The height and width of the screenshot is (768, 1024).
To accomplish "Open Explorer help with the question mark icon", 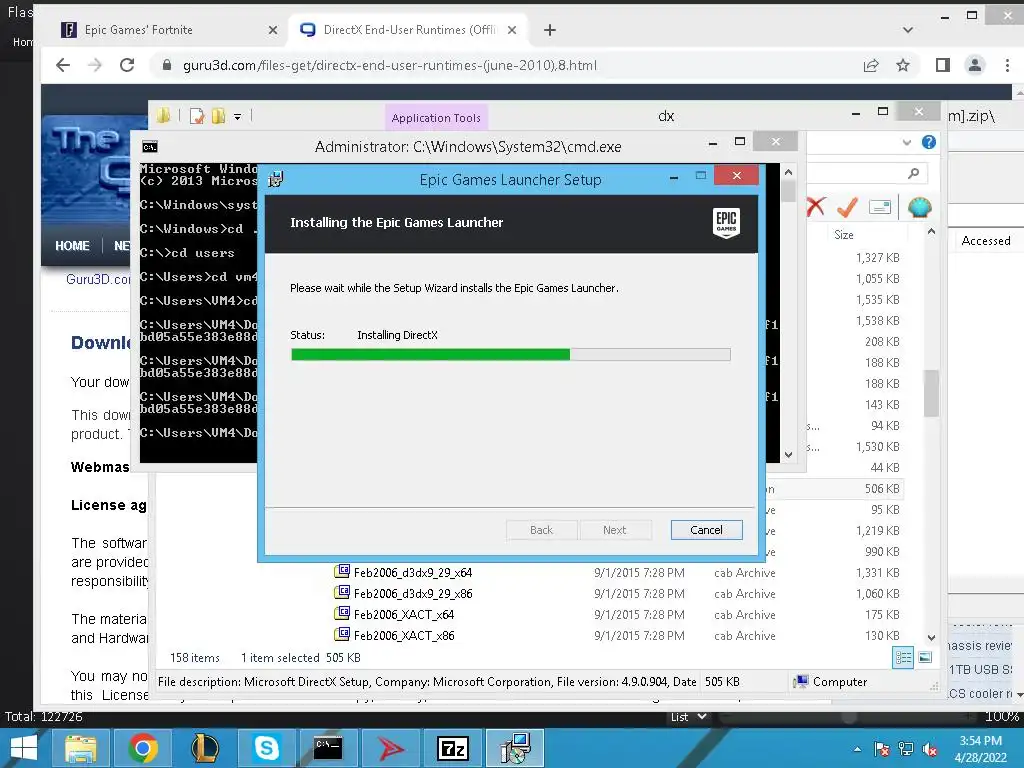I will pos(928,142).
